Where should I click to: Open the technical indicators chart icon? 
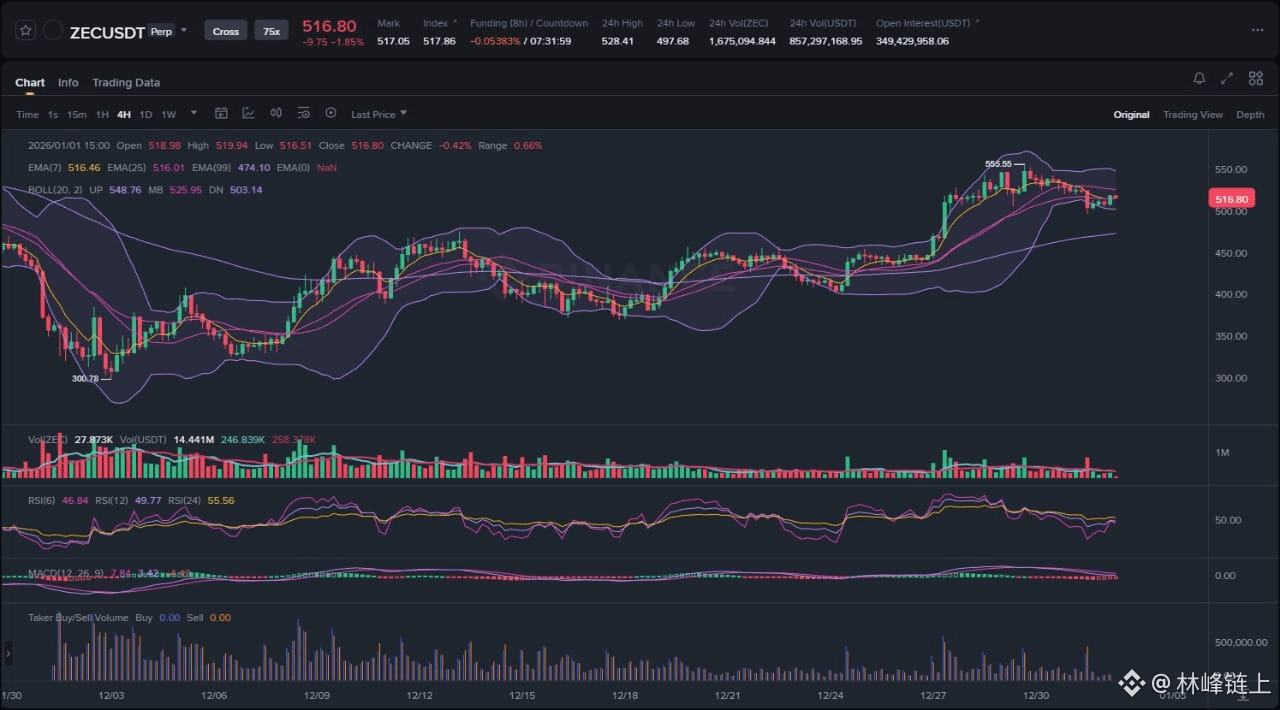coord(248,114)
